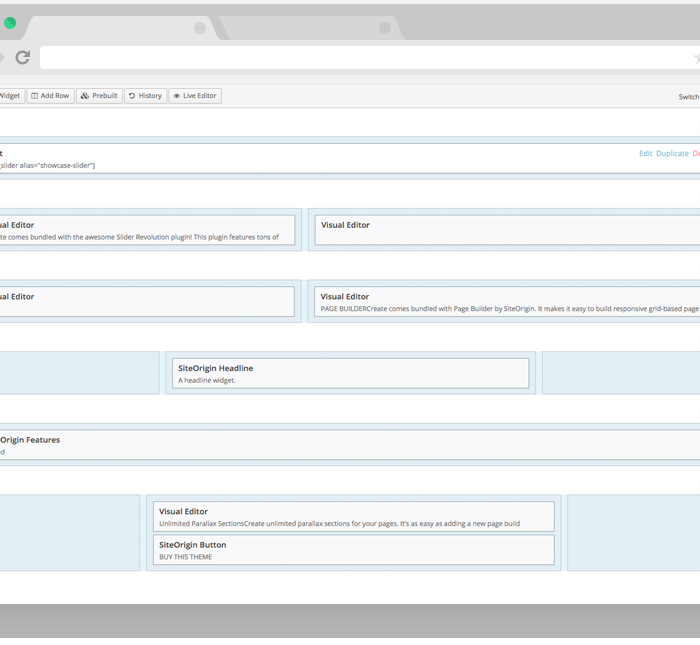Open the SiteOrigin Features widget
The height and width of the screenshot is (645, 700).
350,445
